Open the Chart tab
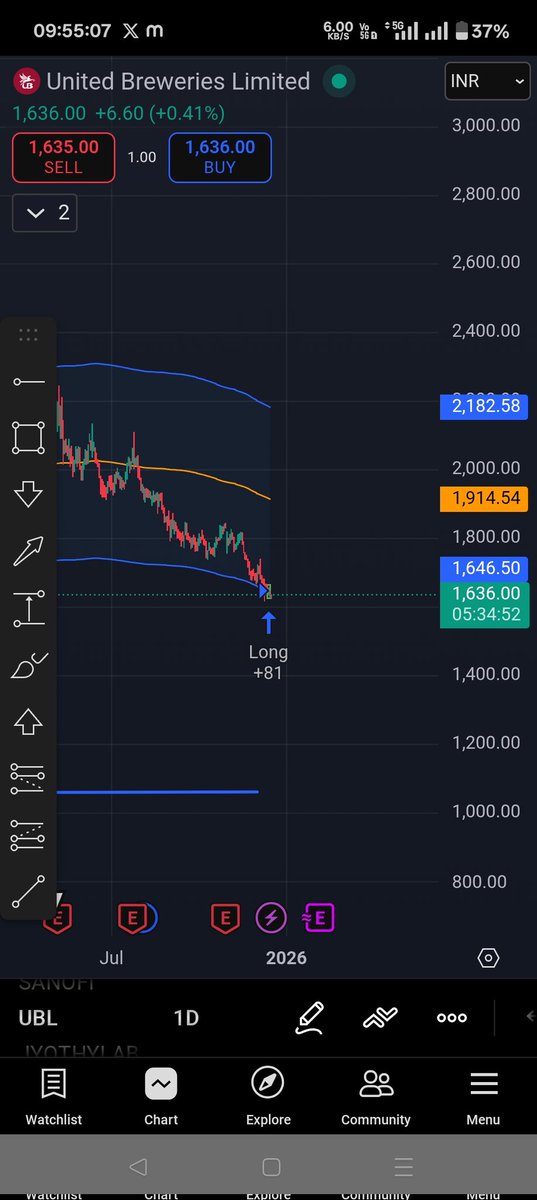The width and height of the screenshot is (537, 1200). pyautogui.click(x=161, y=1096)
